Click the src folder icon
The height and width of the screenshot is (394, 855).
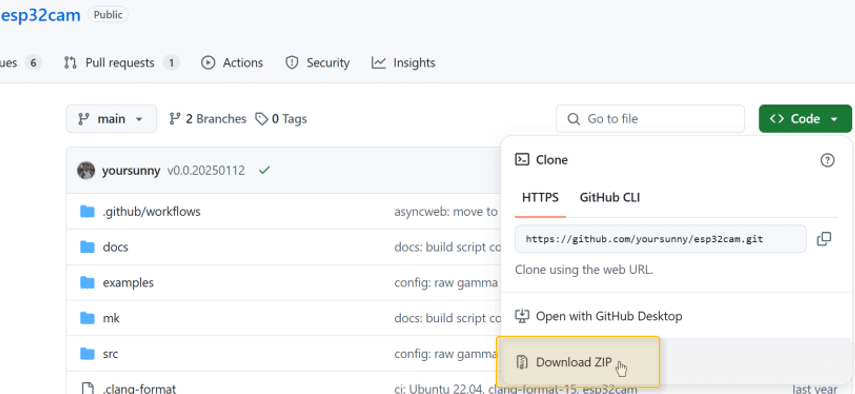tap(87, 354)
